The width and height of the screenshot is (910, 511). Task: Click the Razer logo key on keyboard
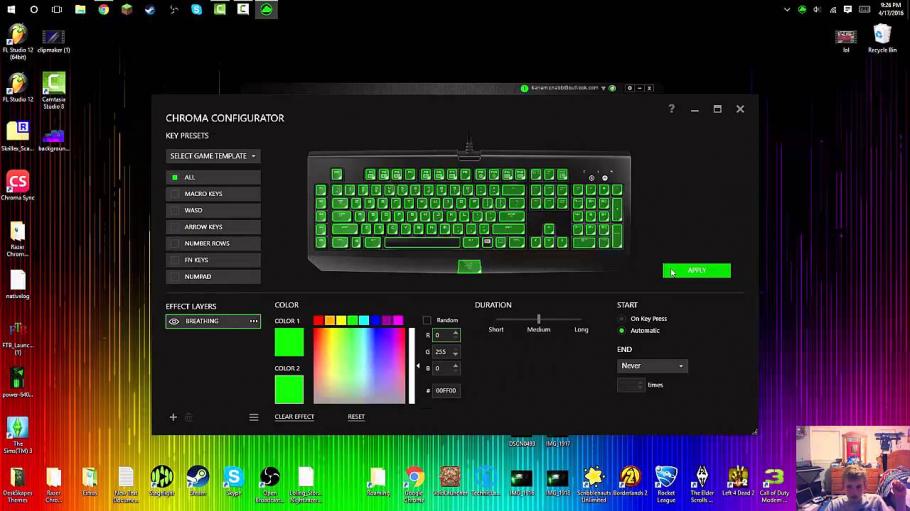pos(469,266)
